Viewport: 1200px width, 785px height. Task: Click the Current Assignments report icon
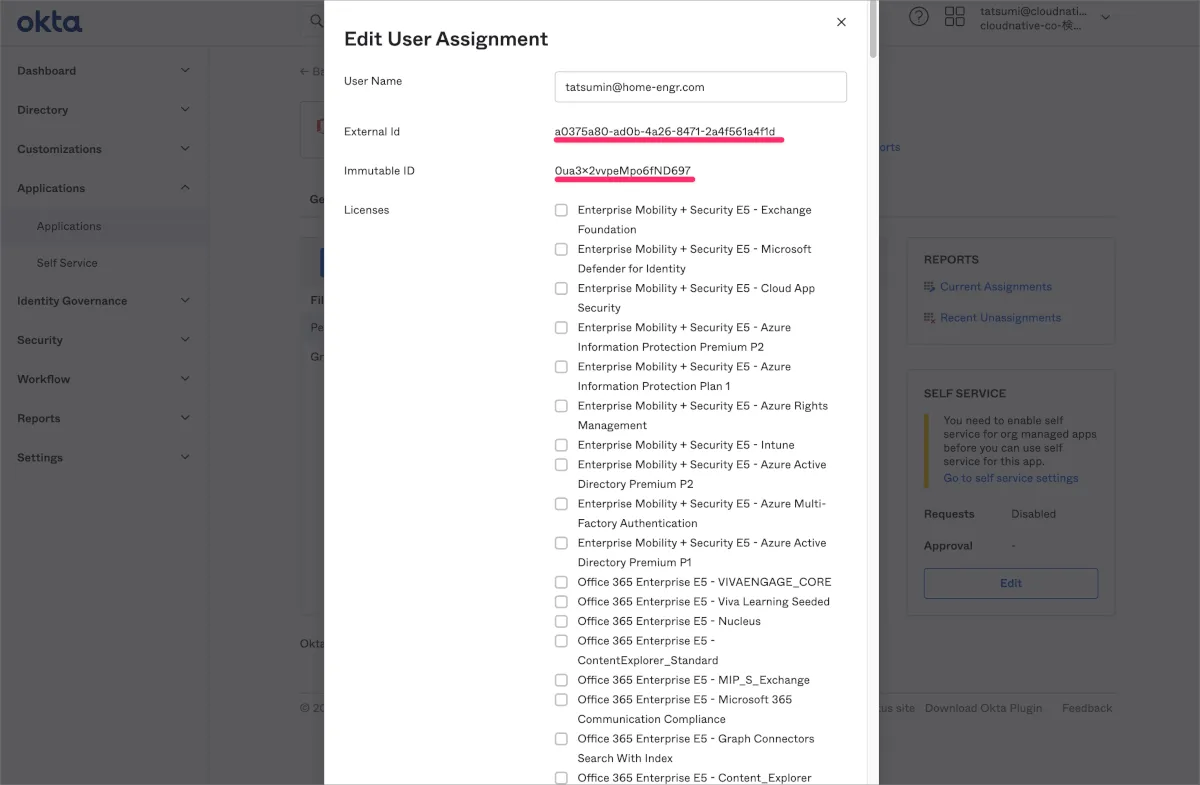pos(929,287)
